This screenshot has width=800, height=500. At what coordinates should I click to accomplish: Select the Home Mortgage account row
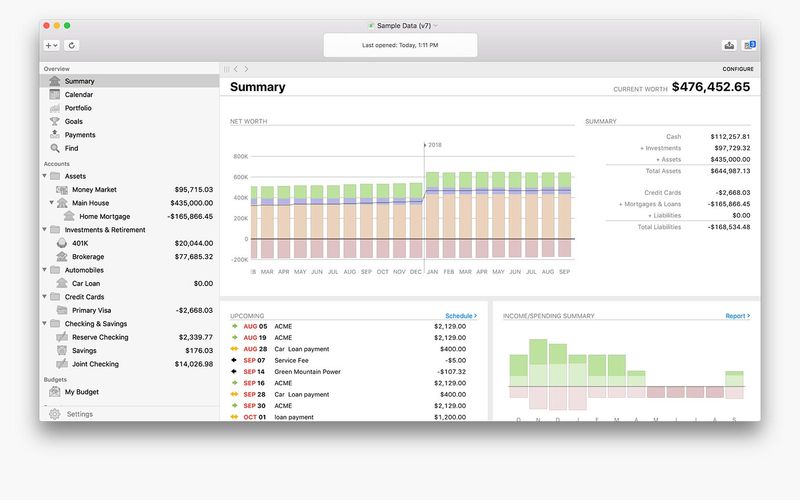[130, 216]
